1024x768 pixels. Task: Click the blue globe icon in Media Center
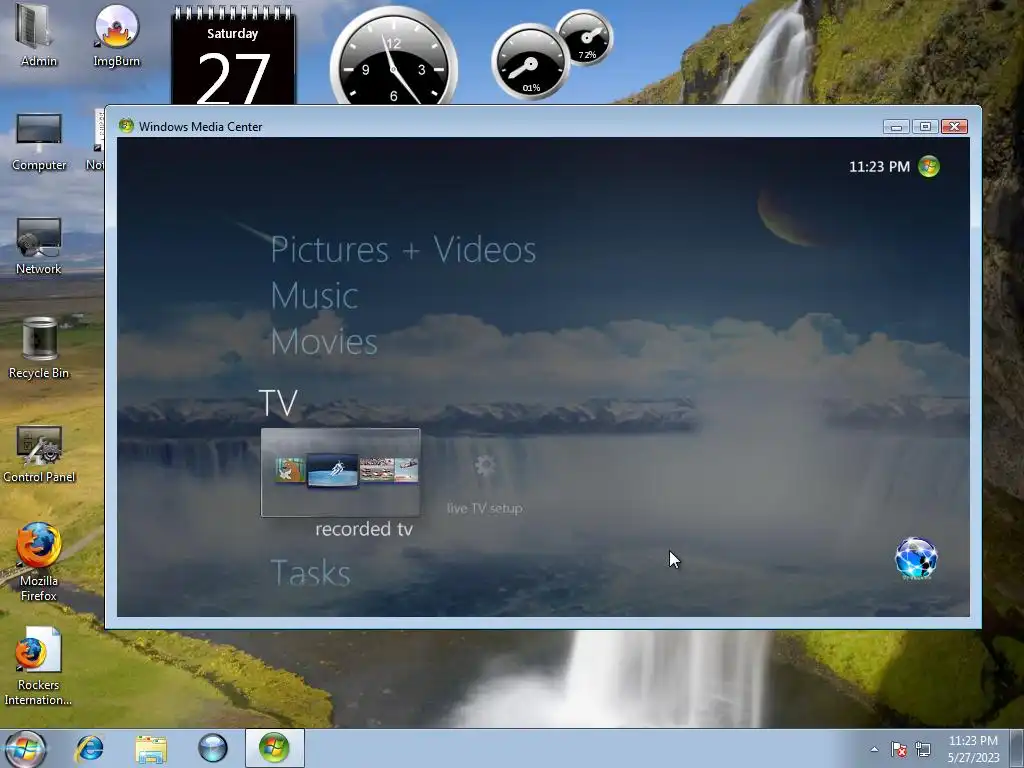[916, 558]
